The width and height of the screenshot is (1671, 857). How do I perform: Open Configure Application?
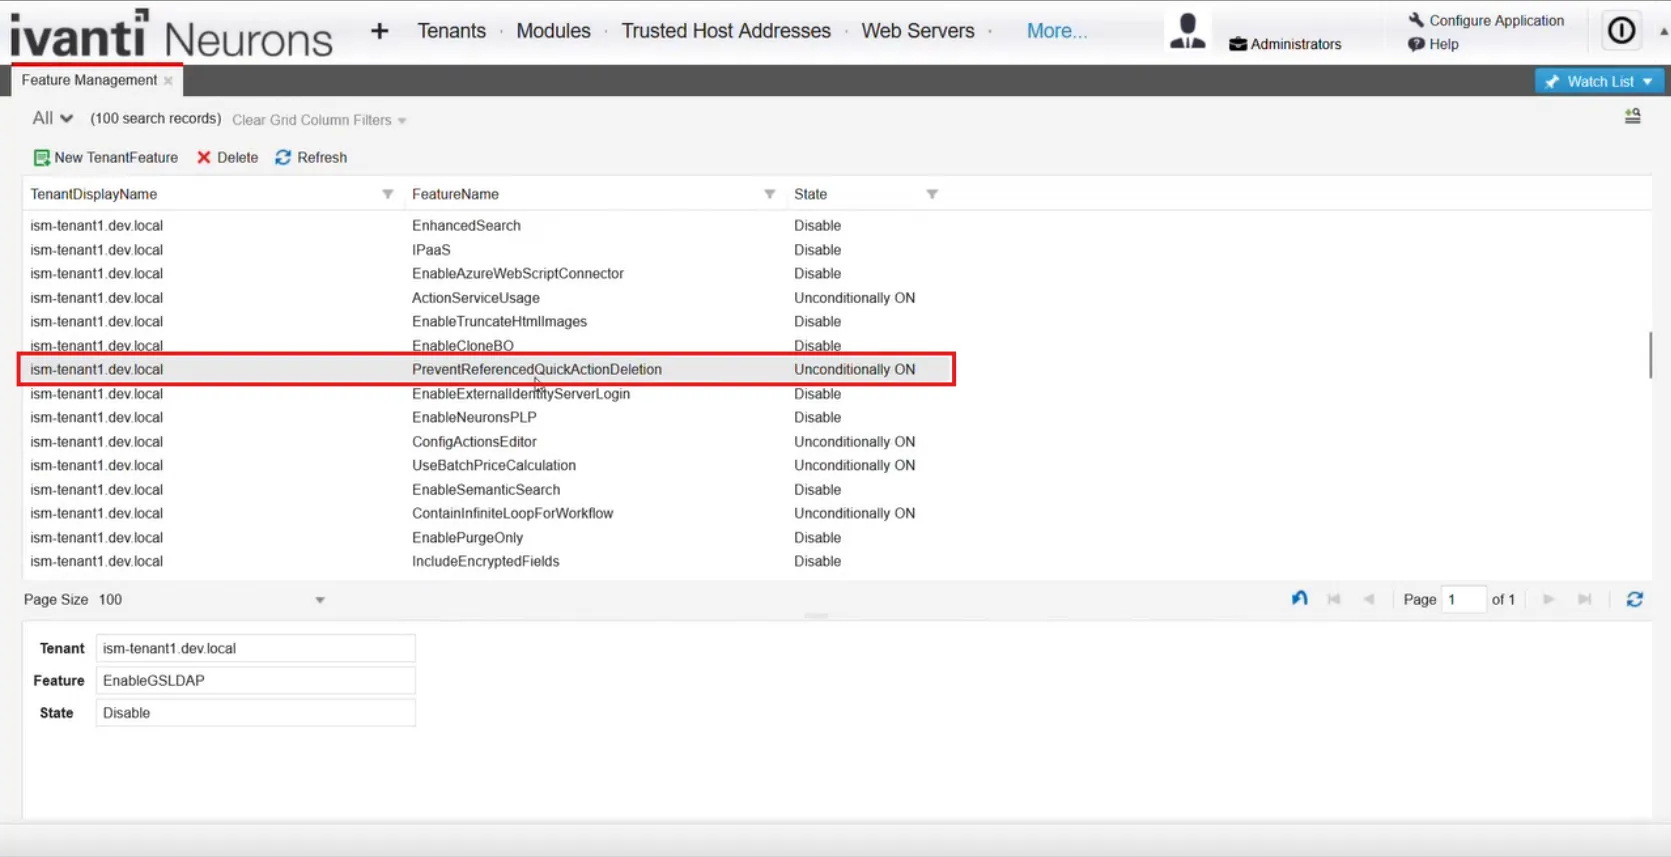coord(1486,20)
